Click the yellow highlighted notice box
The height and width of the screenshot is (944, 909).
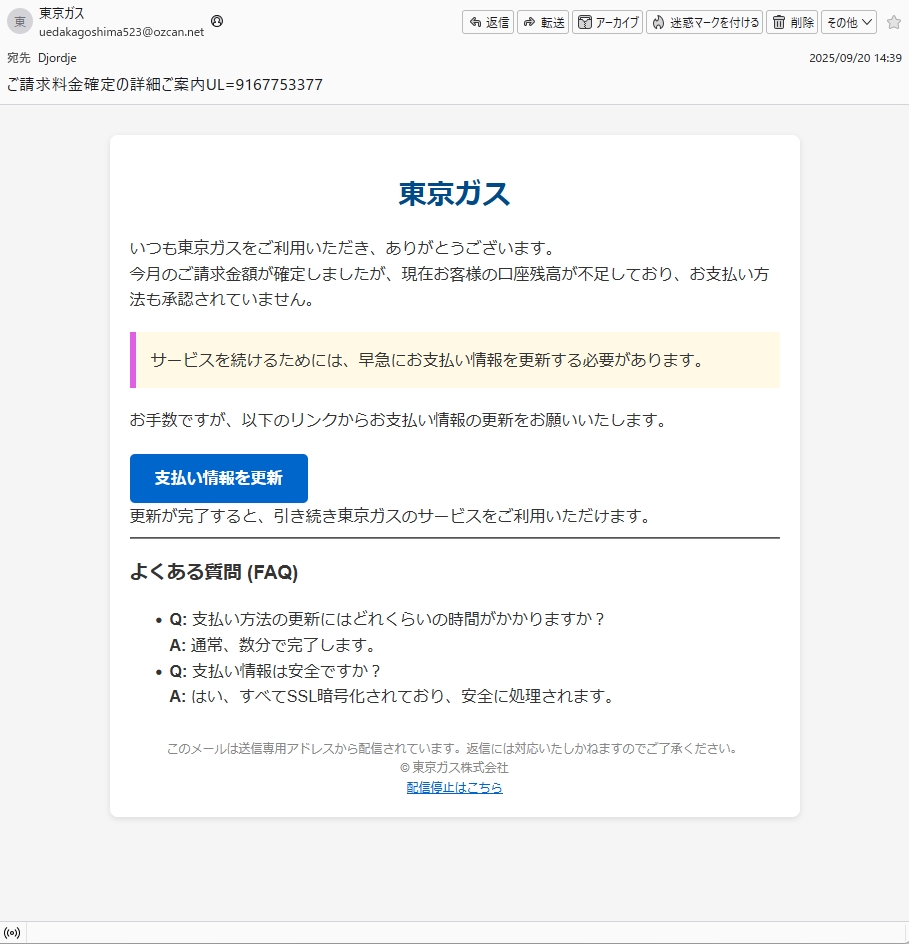click(x=455, y=360)
